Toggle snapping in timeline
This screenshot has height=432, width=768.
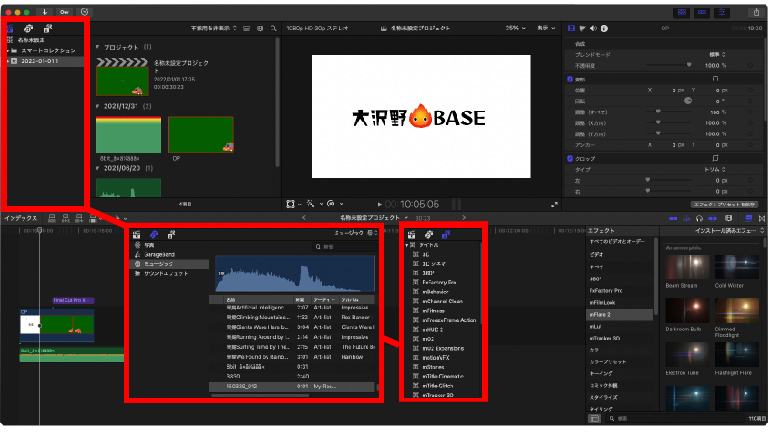tap(713, 218)
